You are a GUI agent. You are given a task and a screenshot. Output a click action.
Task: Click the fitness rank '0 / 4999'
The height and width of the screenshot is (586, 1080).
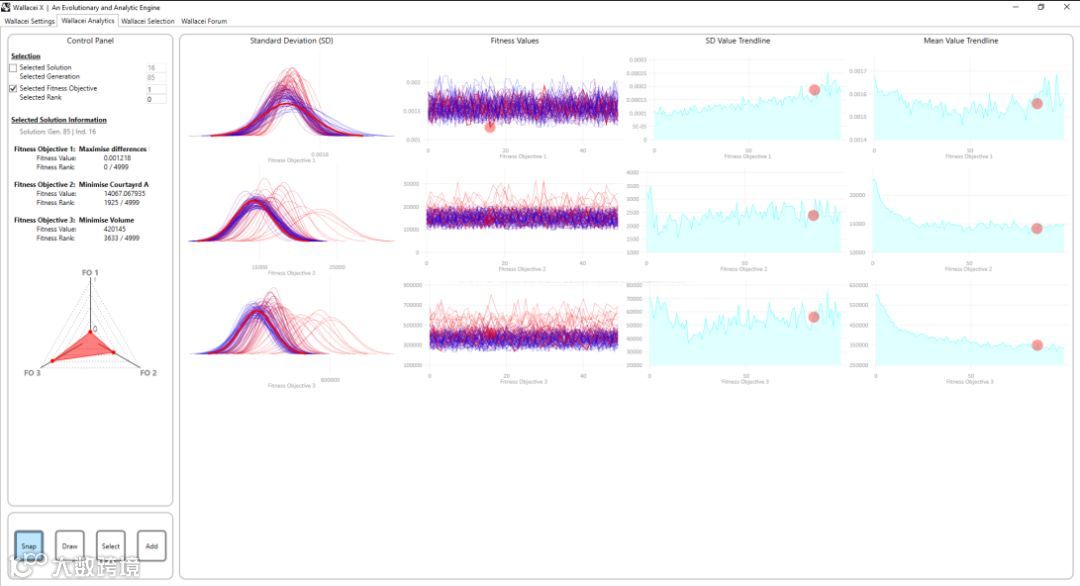(x=116, y=167)
